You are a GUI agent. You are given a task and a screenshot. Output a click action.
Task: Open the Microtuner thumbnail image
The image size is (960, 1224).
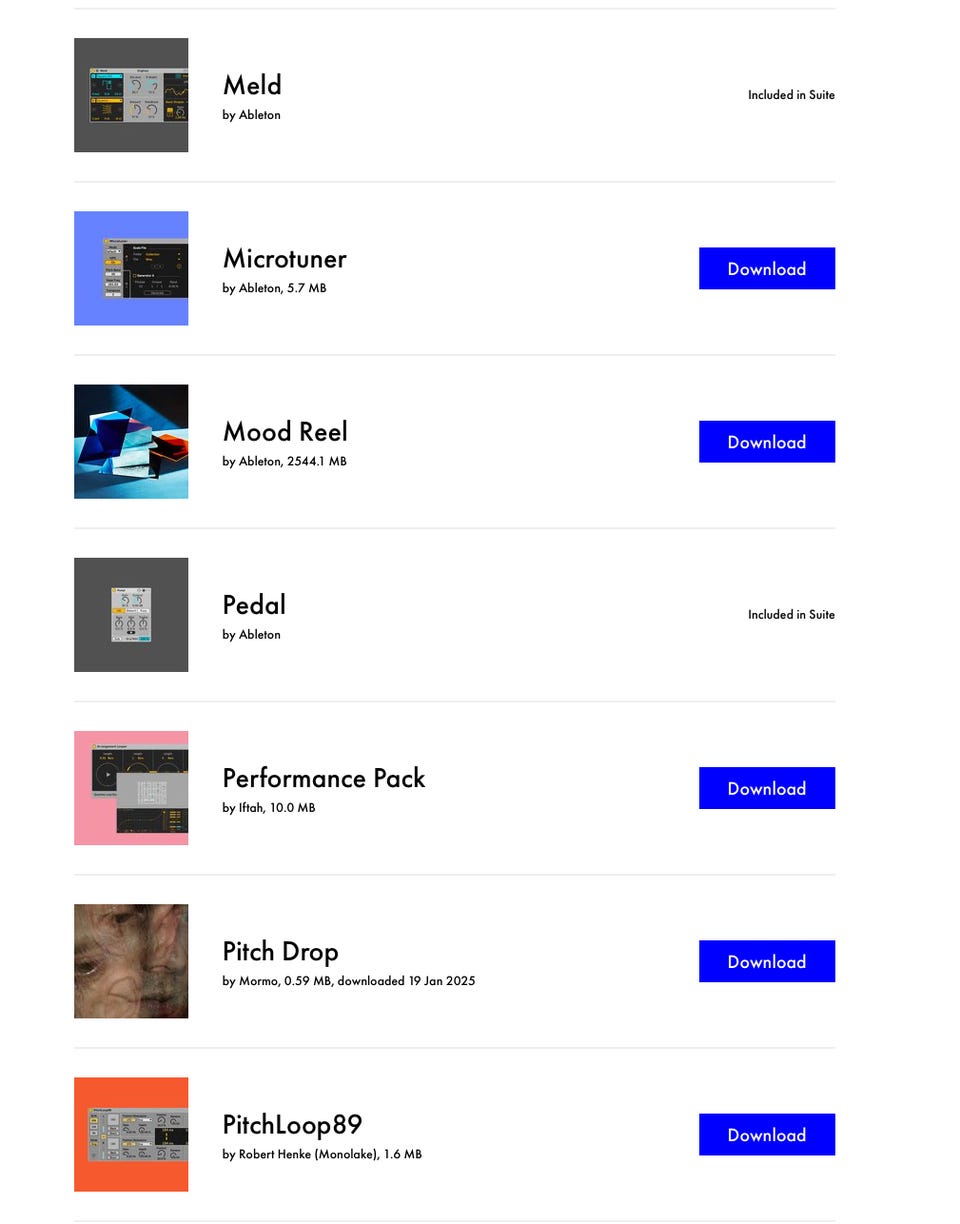tap(131, 268)
